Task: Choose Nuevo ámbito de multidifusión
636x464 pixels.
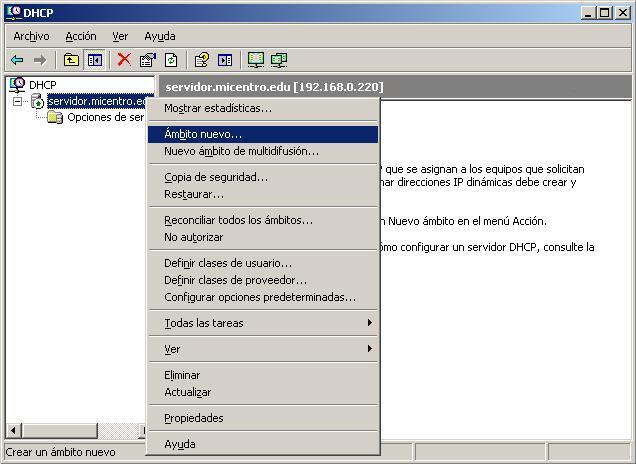Action: point(241,152)
